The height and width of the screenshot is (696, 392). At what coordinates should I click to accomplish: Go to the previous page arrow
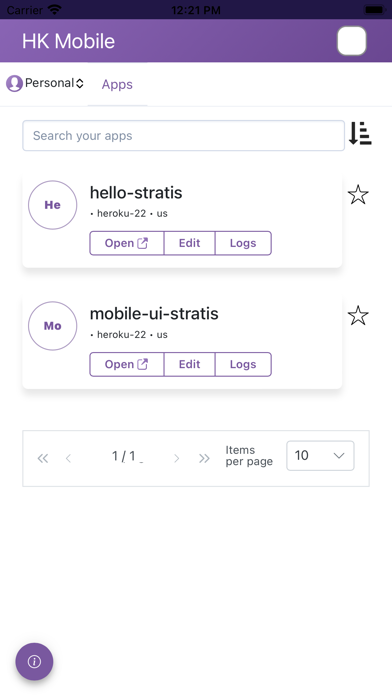point(68,458)
